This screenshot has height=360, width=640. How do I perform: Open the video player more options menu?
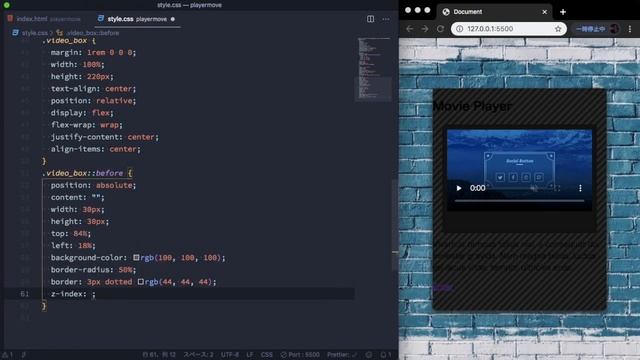click(580, 188)
